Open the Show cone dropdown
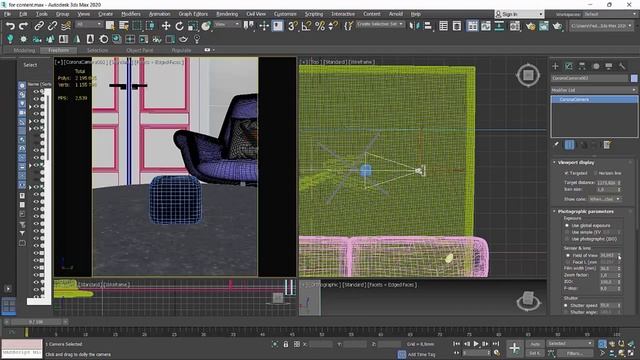Screen dimensions: 640x360 tap(604, 199)
